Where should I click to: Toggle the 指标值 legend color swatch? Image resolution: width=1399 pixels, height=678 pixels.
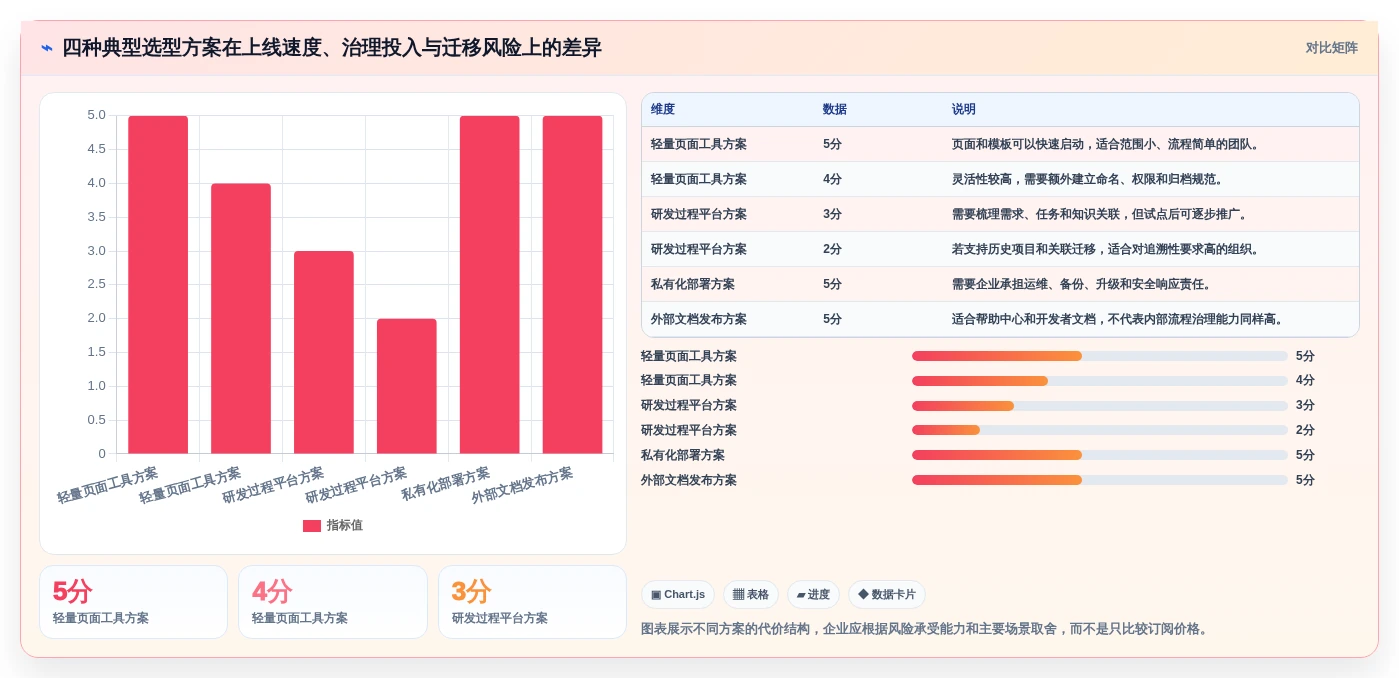point(312,526)
